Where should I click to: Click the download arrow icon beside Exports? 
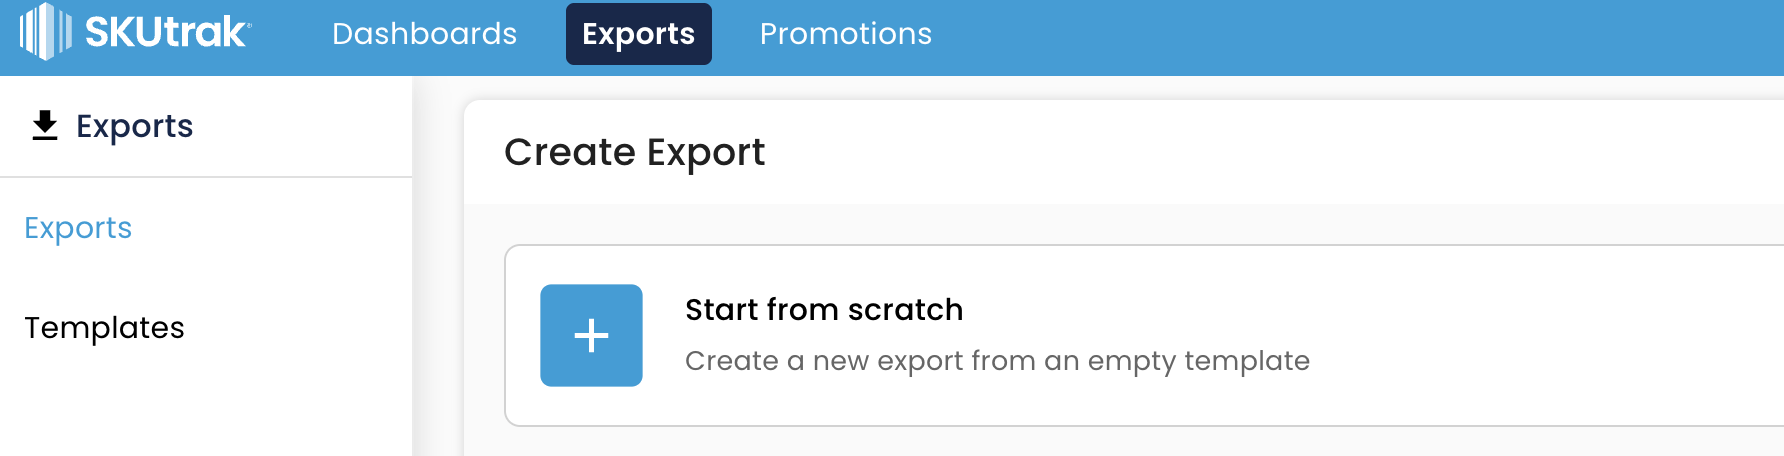pos(45,126)
